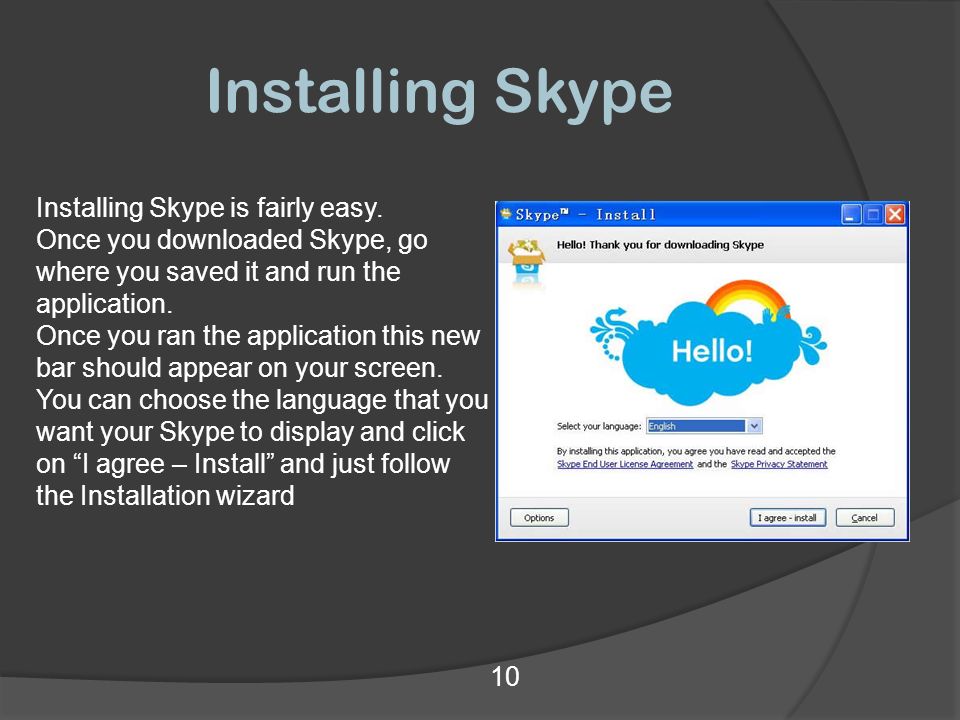Click the 'By installing this application' notice text
Screen dimensions: 960x720
tap(696, 451)
